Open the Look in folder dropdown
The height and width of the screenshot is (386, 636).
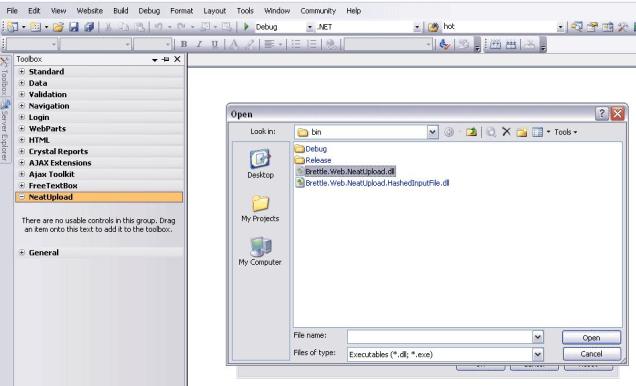[x=433, y=132]
